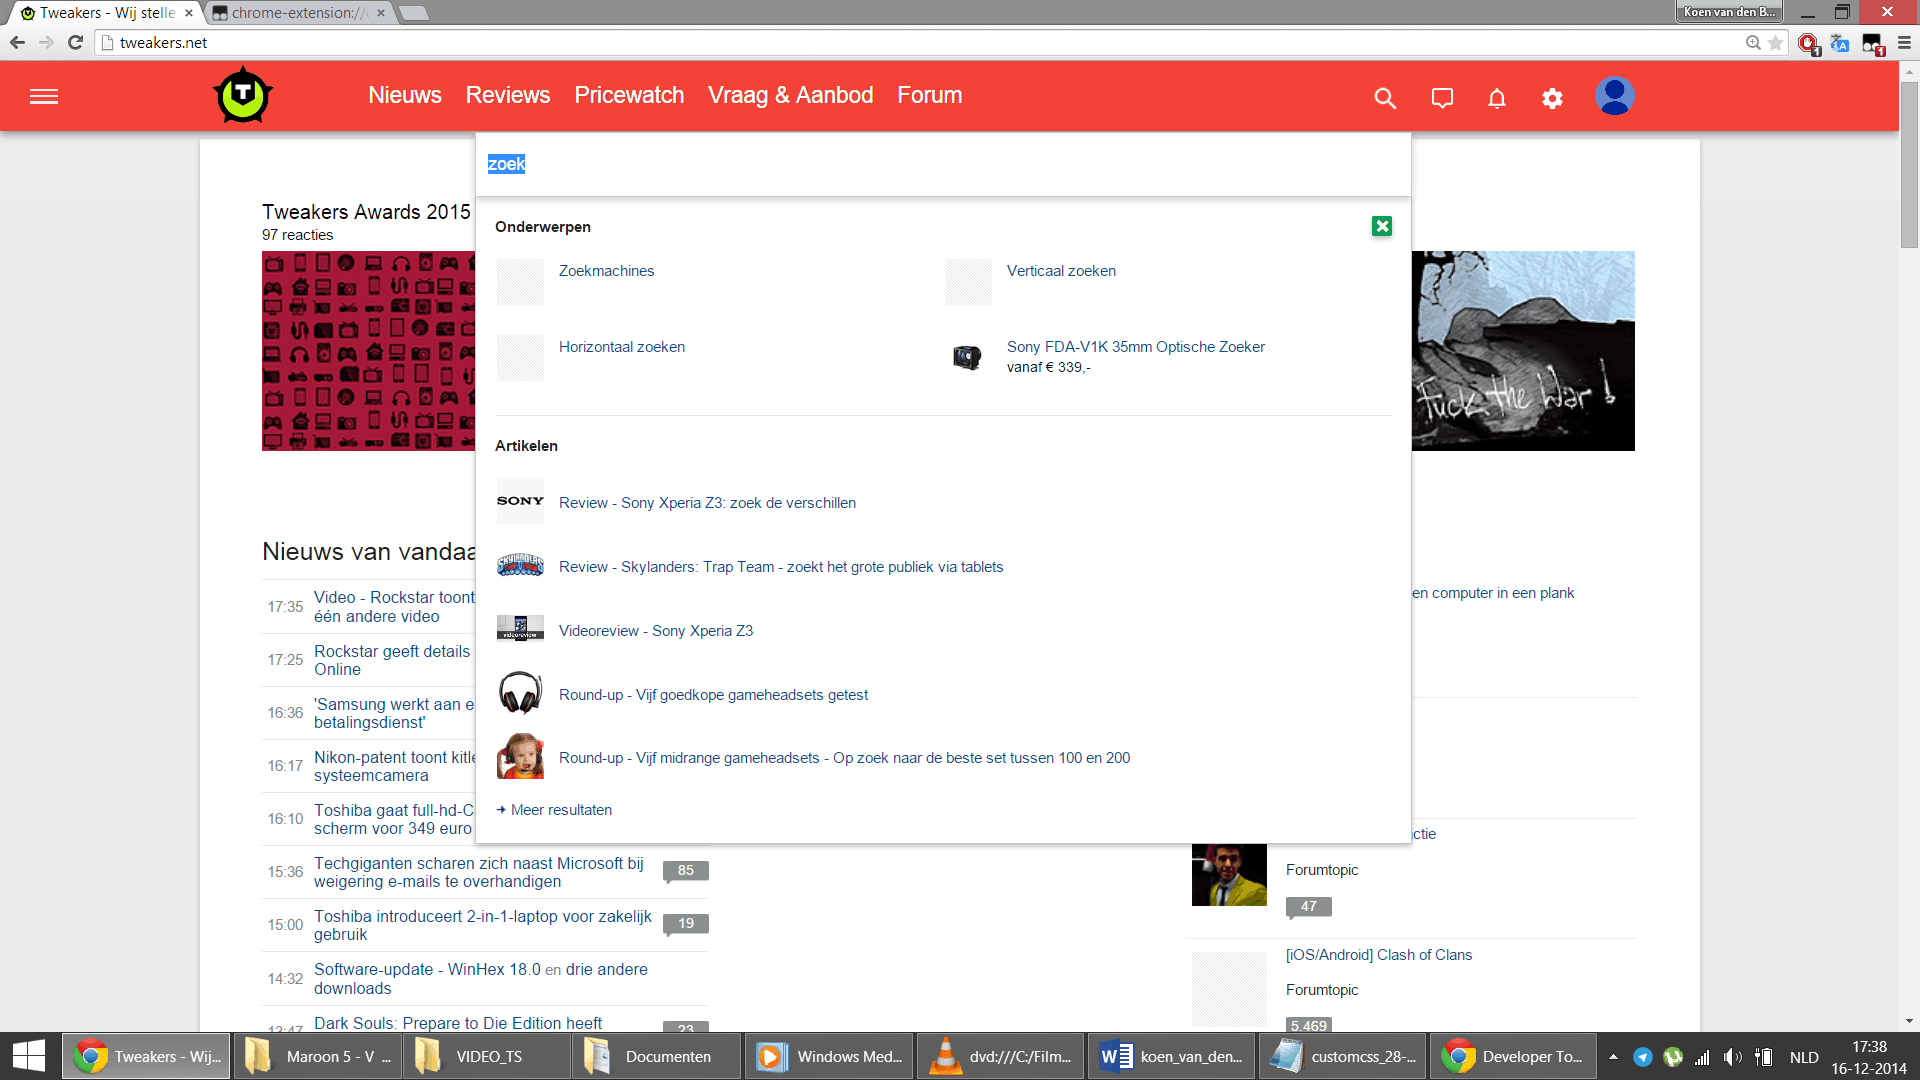
Task: Switch to the chrome-extension tab
Action: pyautogui.click(x=295, y=13)
